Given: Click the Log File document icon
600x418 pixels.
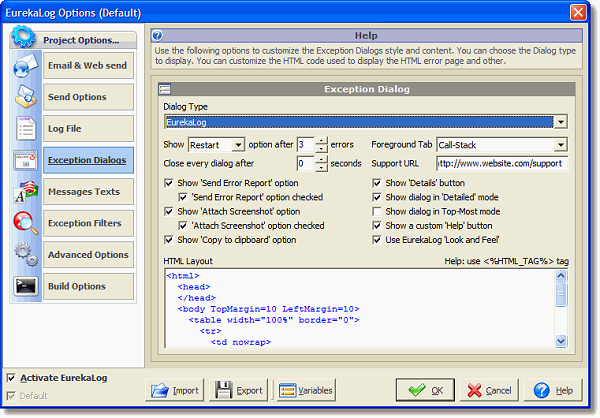Looking at the screenshot, I should click(26, 128).
